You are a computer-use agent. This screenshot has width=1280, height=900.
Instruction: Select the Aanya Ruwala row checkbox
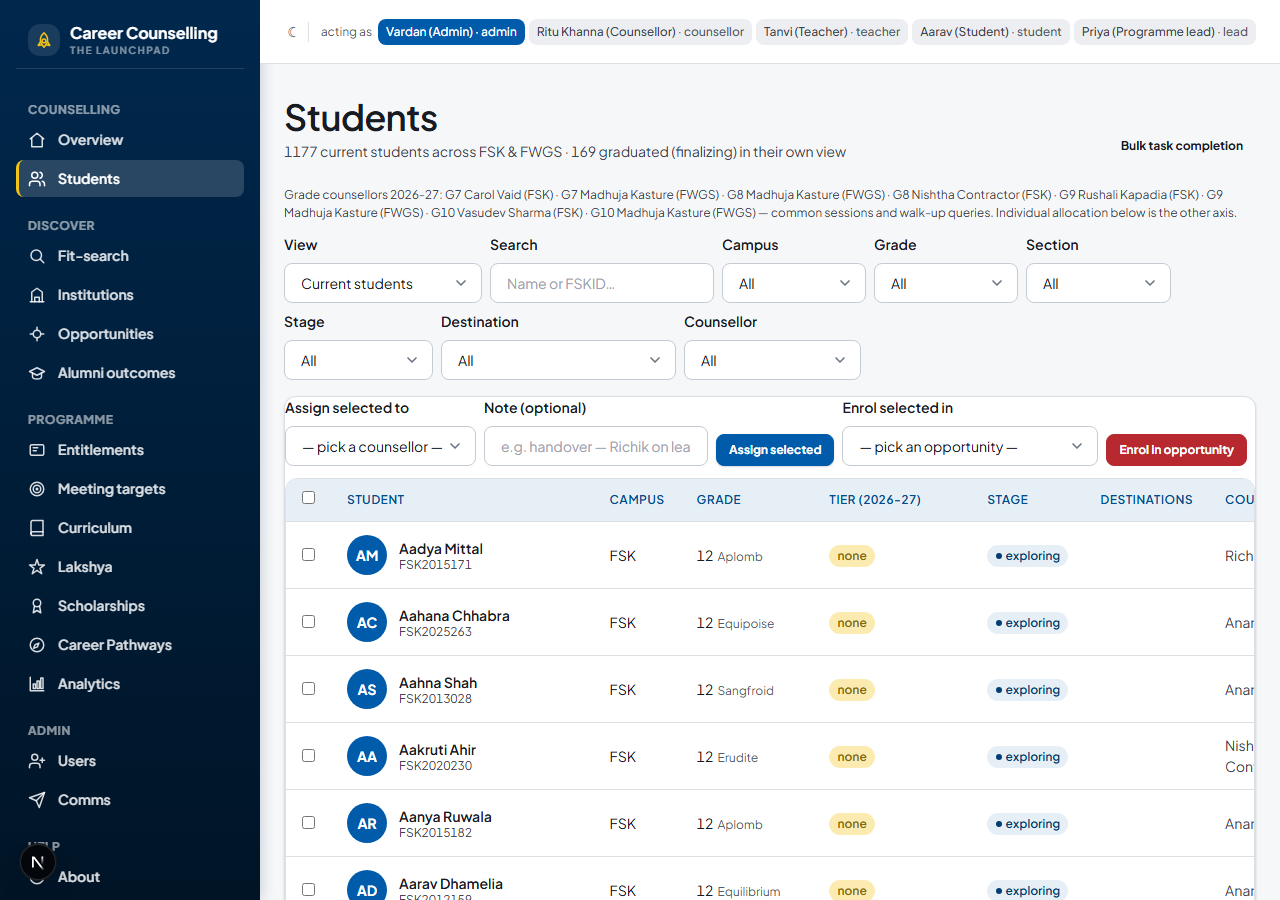tap(308, 822)
